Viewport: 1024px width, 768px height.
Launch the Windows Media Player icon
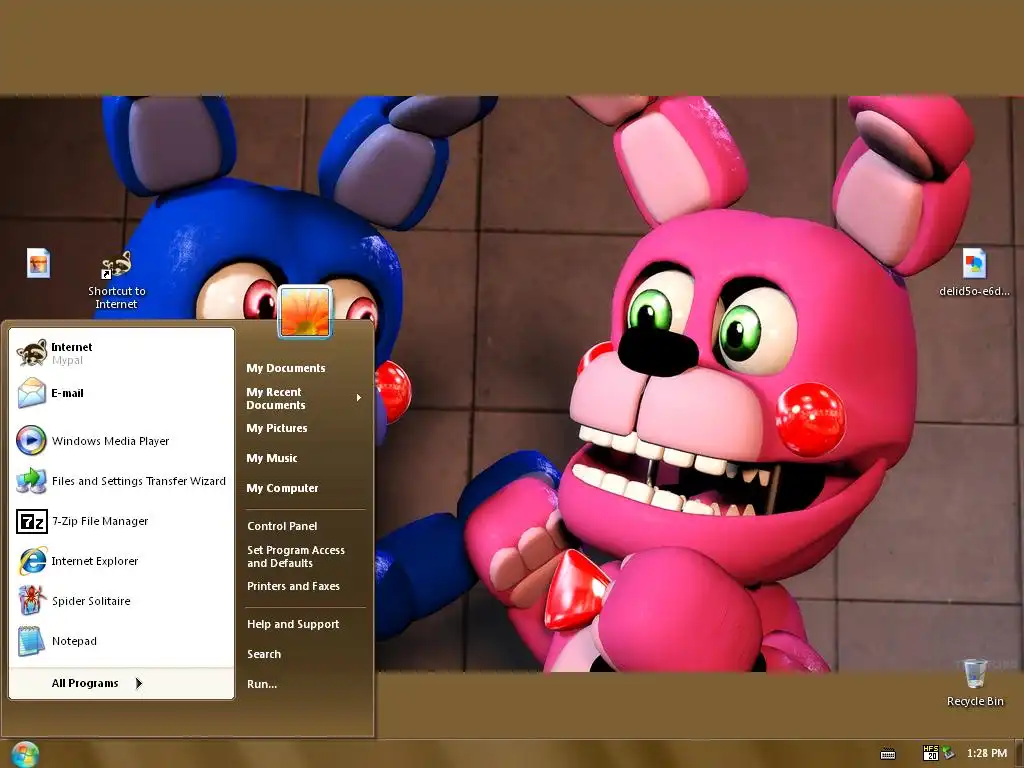31,441
